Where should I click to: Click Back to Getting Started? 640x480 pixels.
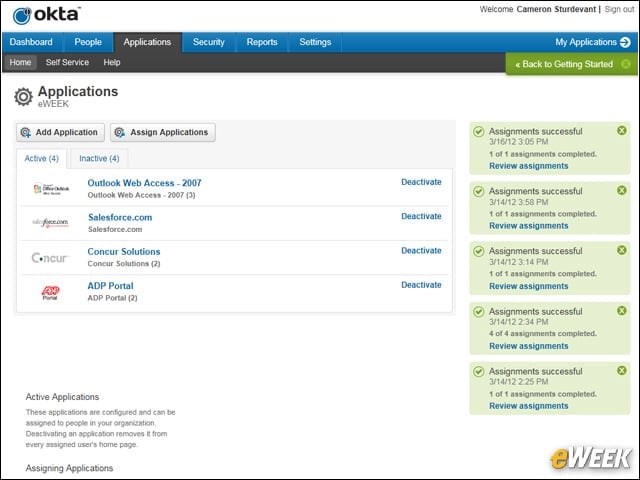coord(564,64)
